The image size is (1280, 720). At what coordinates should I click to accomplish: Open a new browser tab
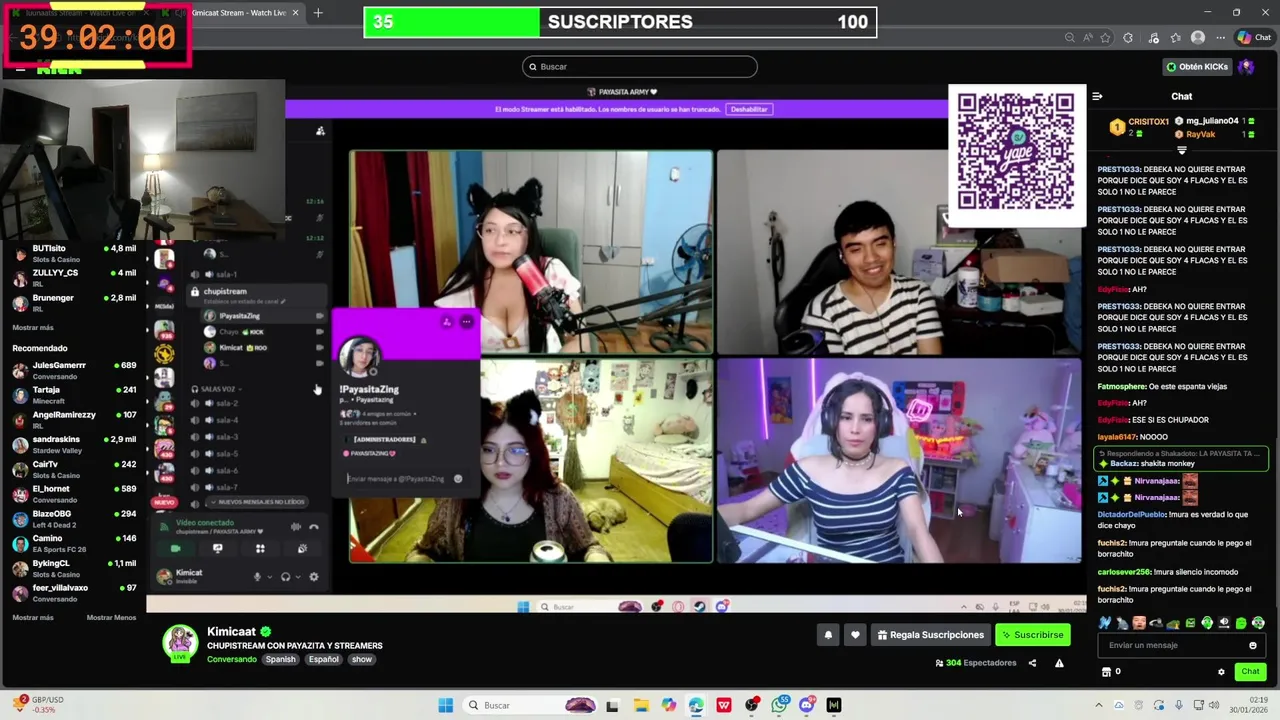click(x=318, y=13)
